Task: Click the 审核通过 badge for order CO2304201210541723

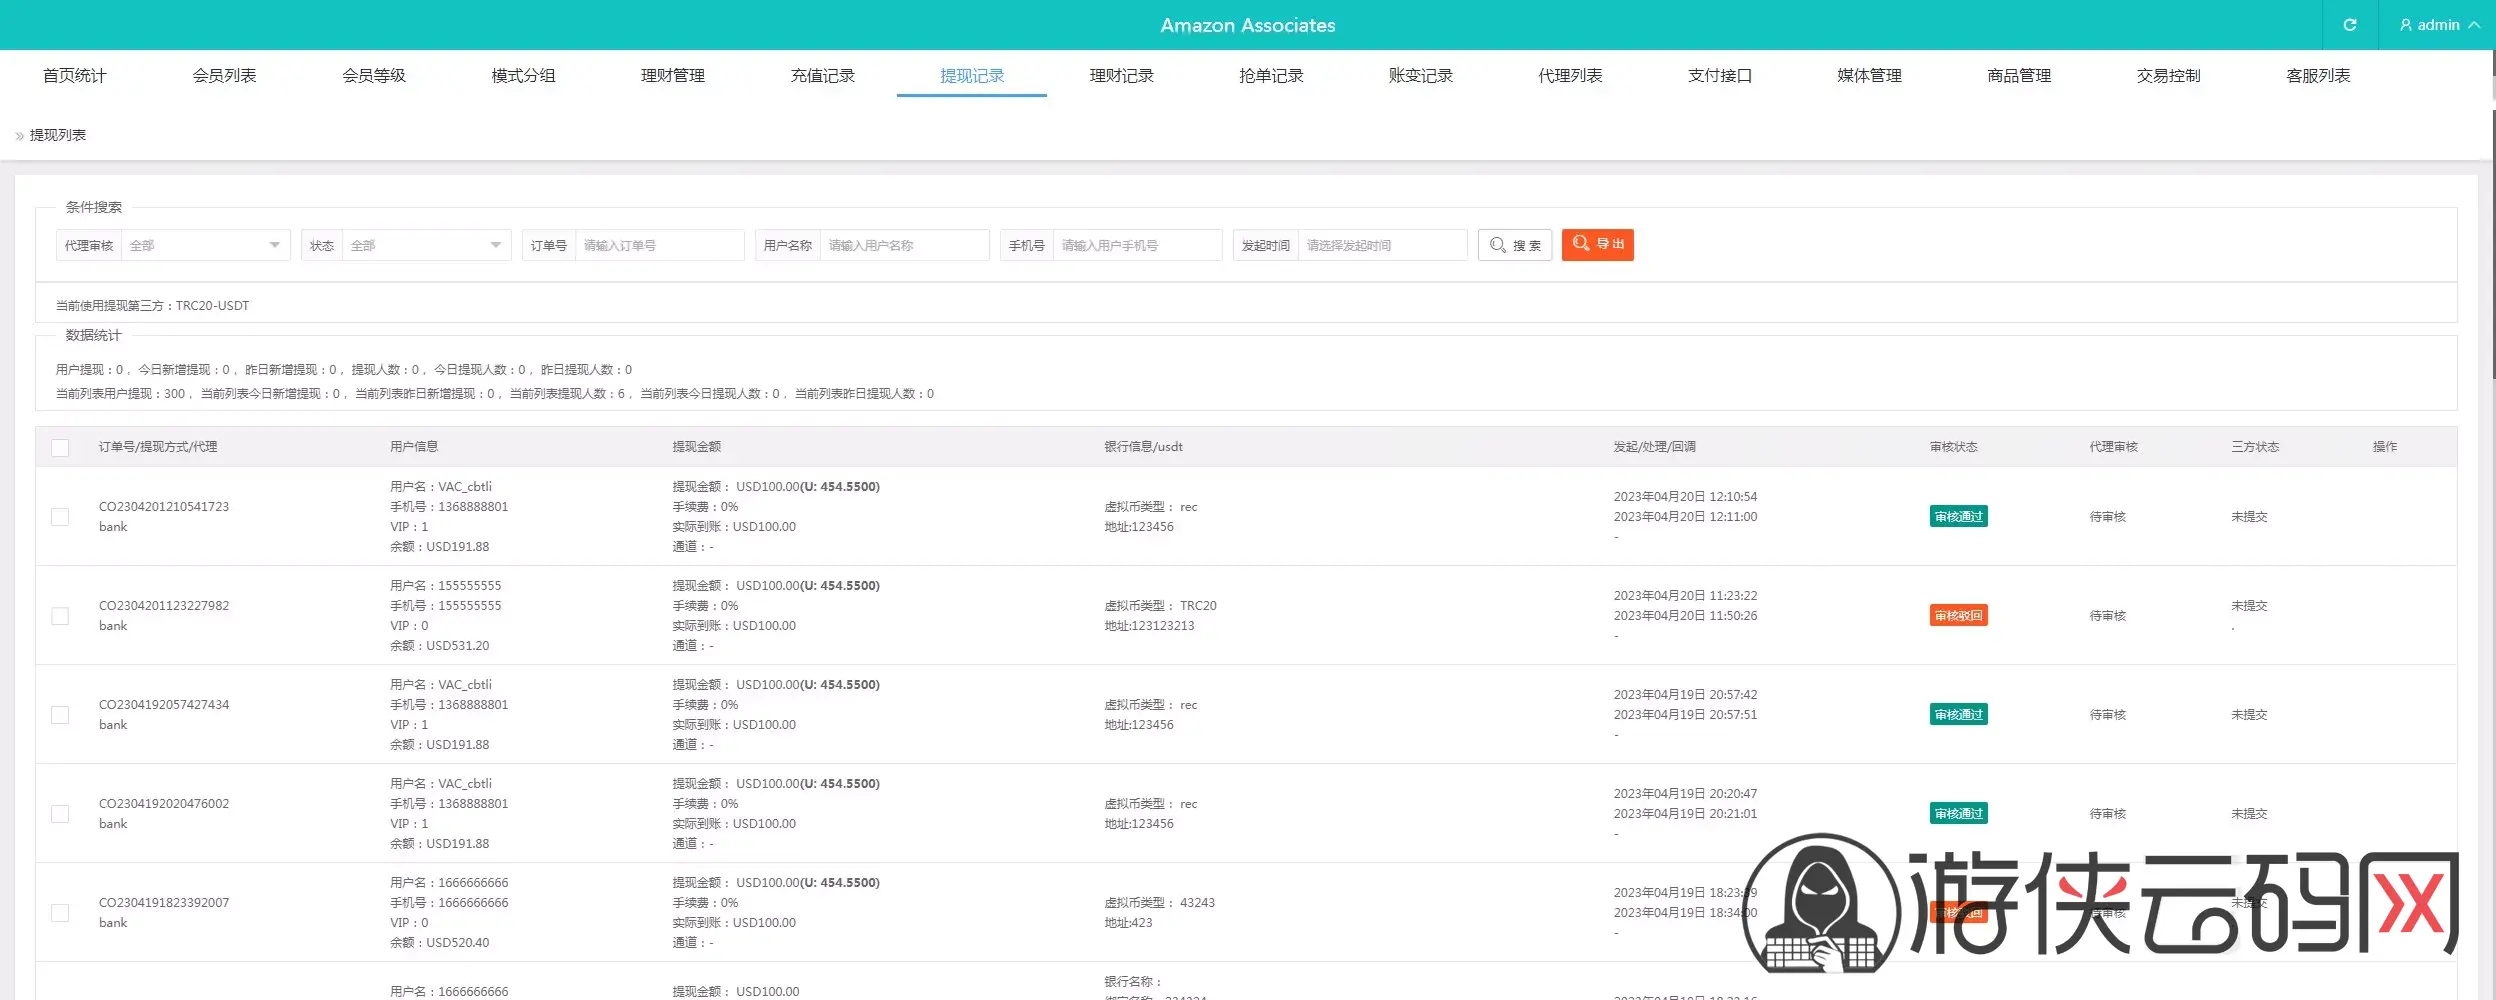Action: (x=1958, y=517)
